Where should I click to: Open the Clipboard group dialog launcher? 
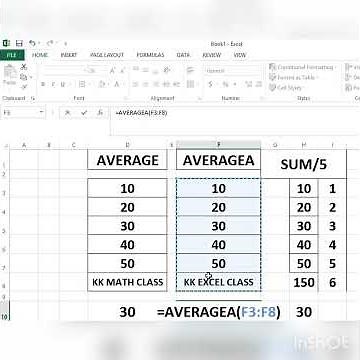[x=33, y=98]
